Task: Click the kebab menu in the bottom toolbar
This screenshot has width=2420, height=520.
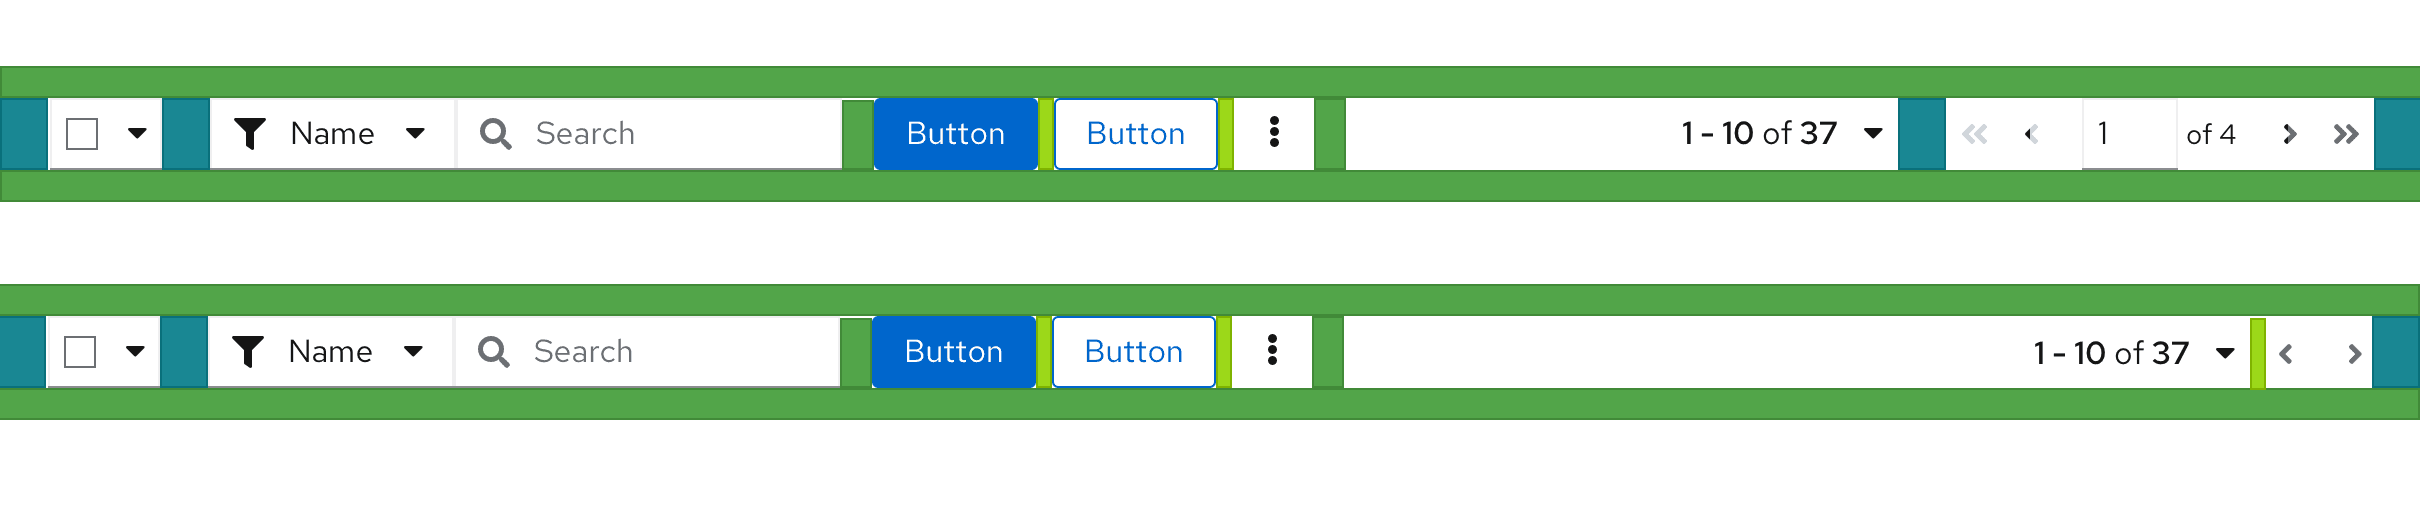Action: [1272, 351]
